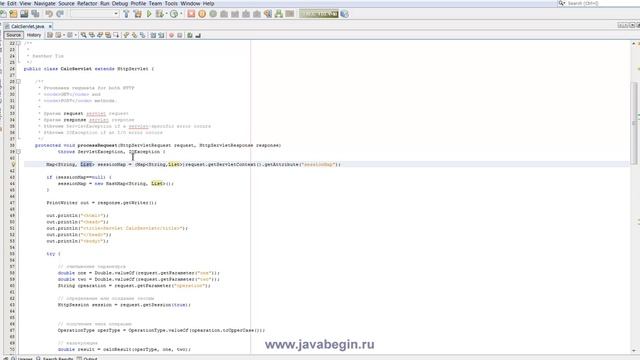
Task: Open the Source menu
Action: [66, 3]
